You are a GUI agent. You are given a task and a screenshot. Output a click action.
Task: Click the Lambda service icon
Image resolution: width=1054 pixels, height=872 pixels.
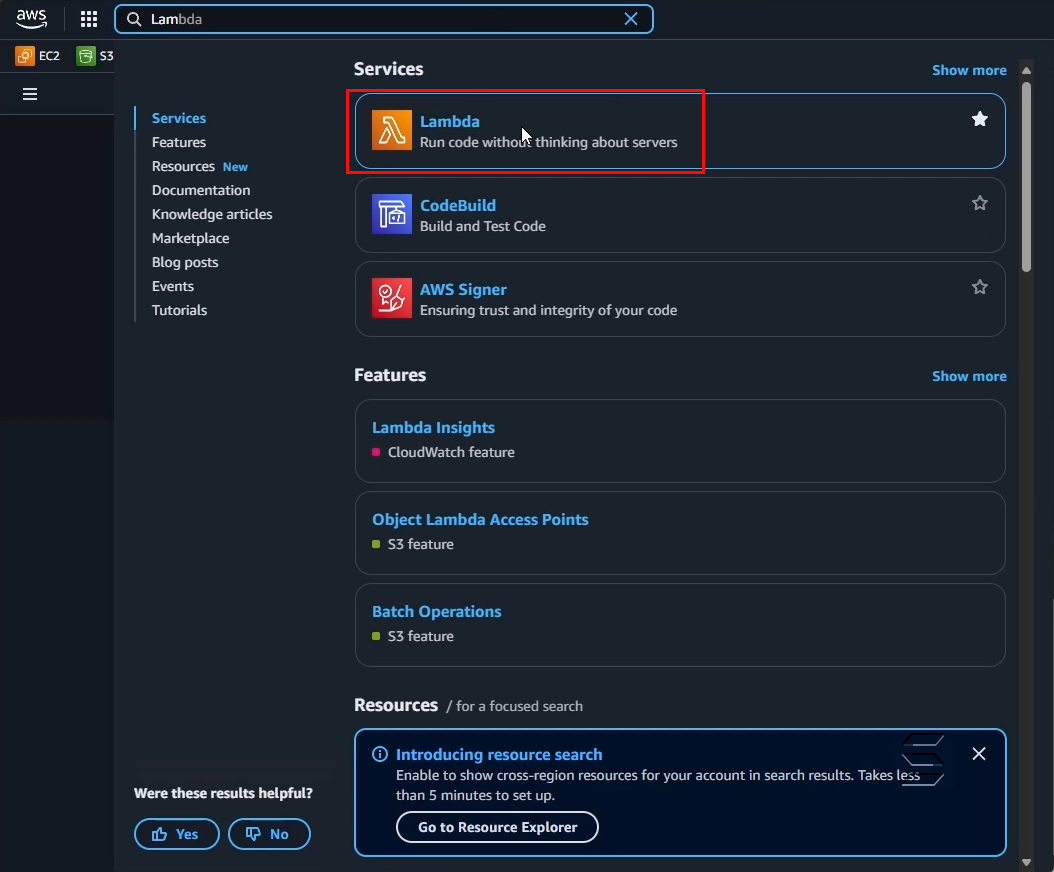[x=392, y=130]
